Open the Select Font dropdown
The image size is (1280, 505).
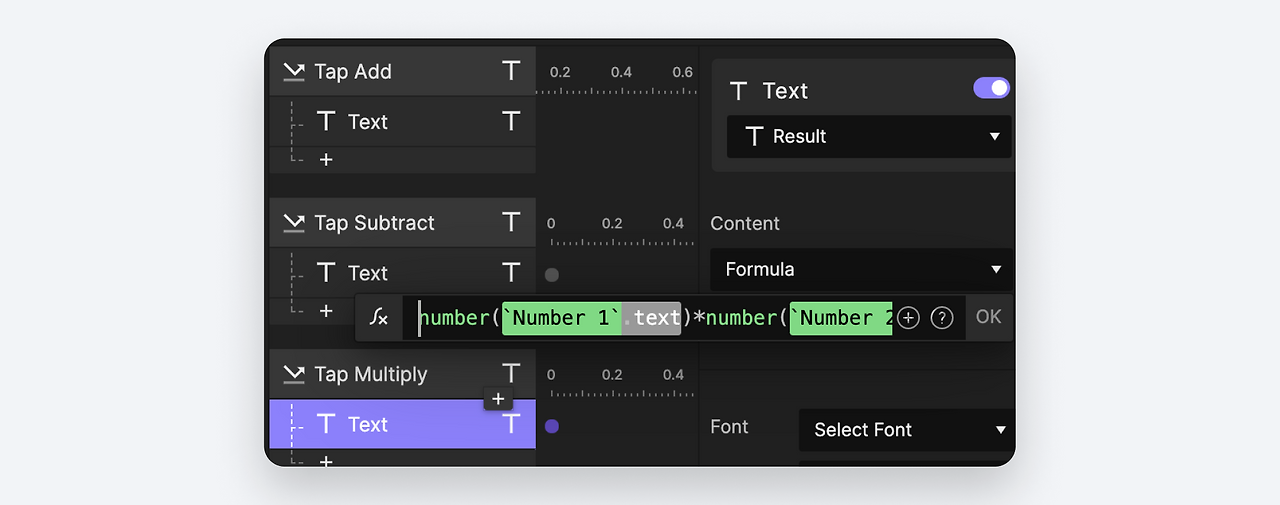tap(906, 430)
